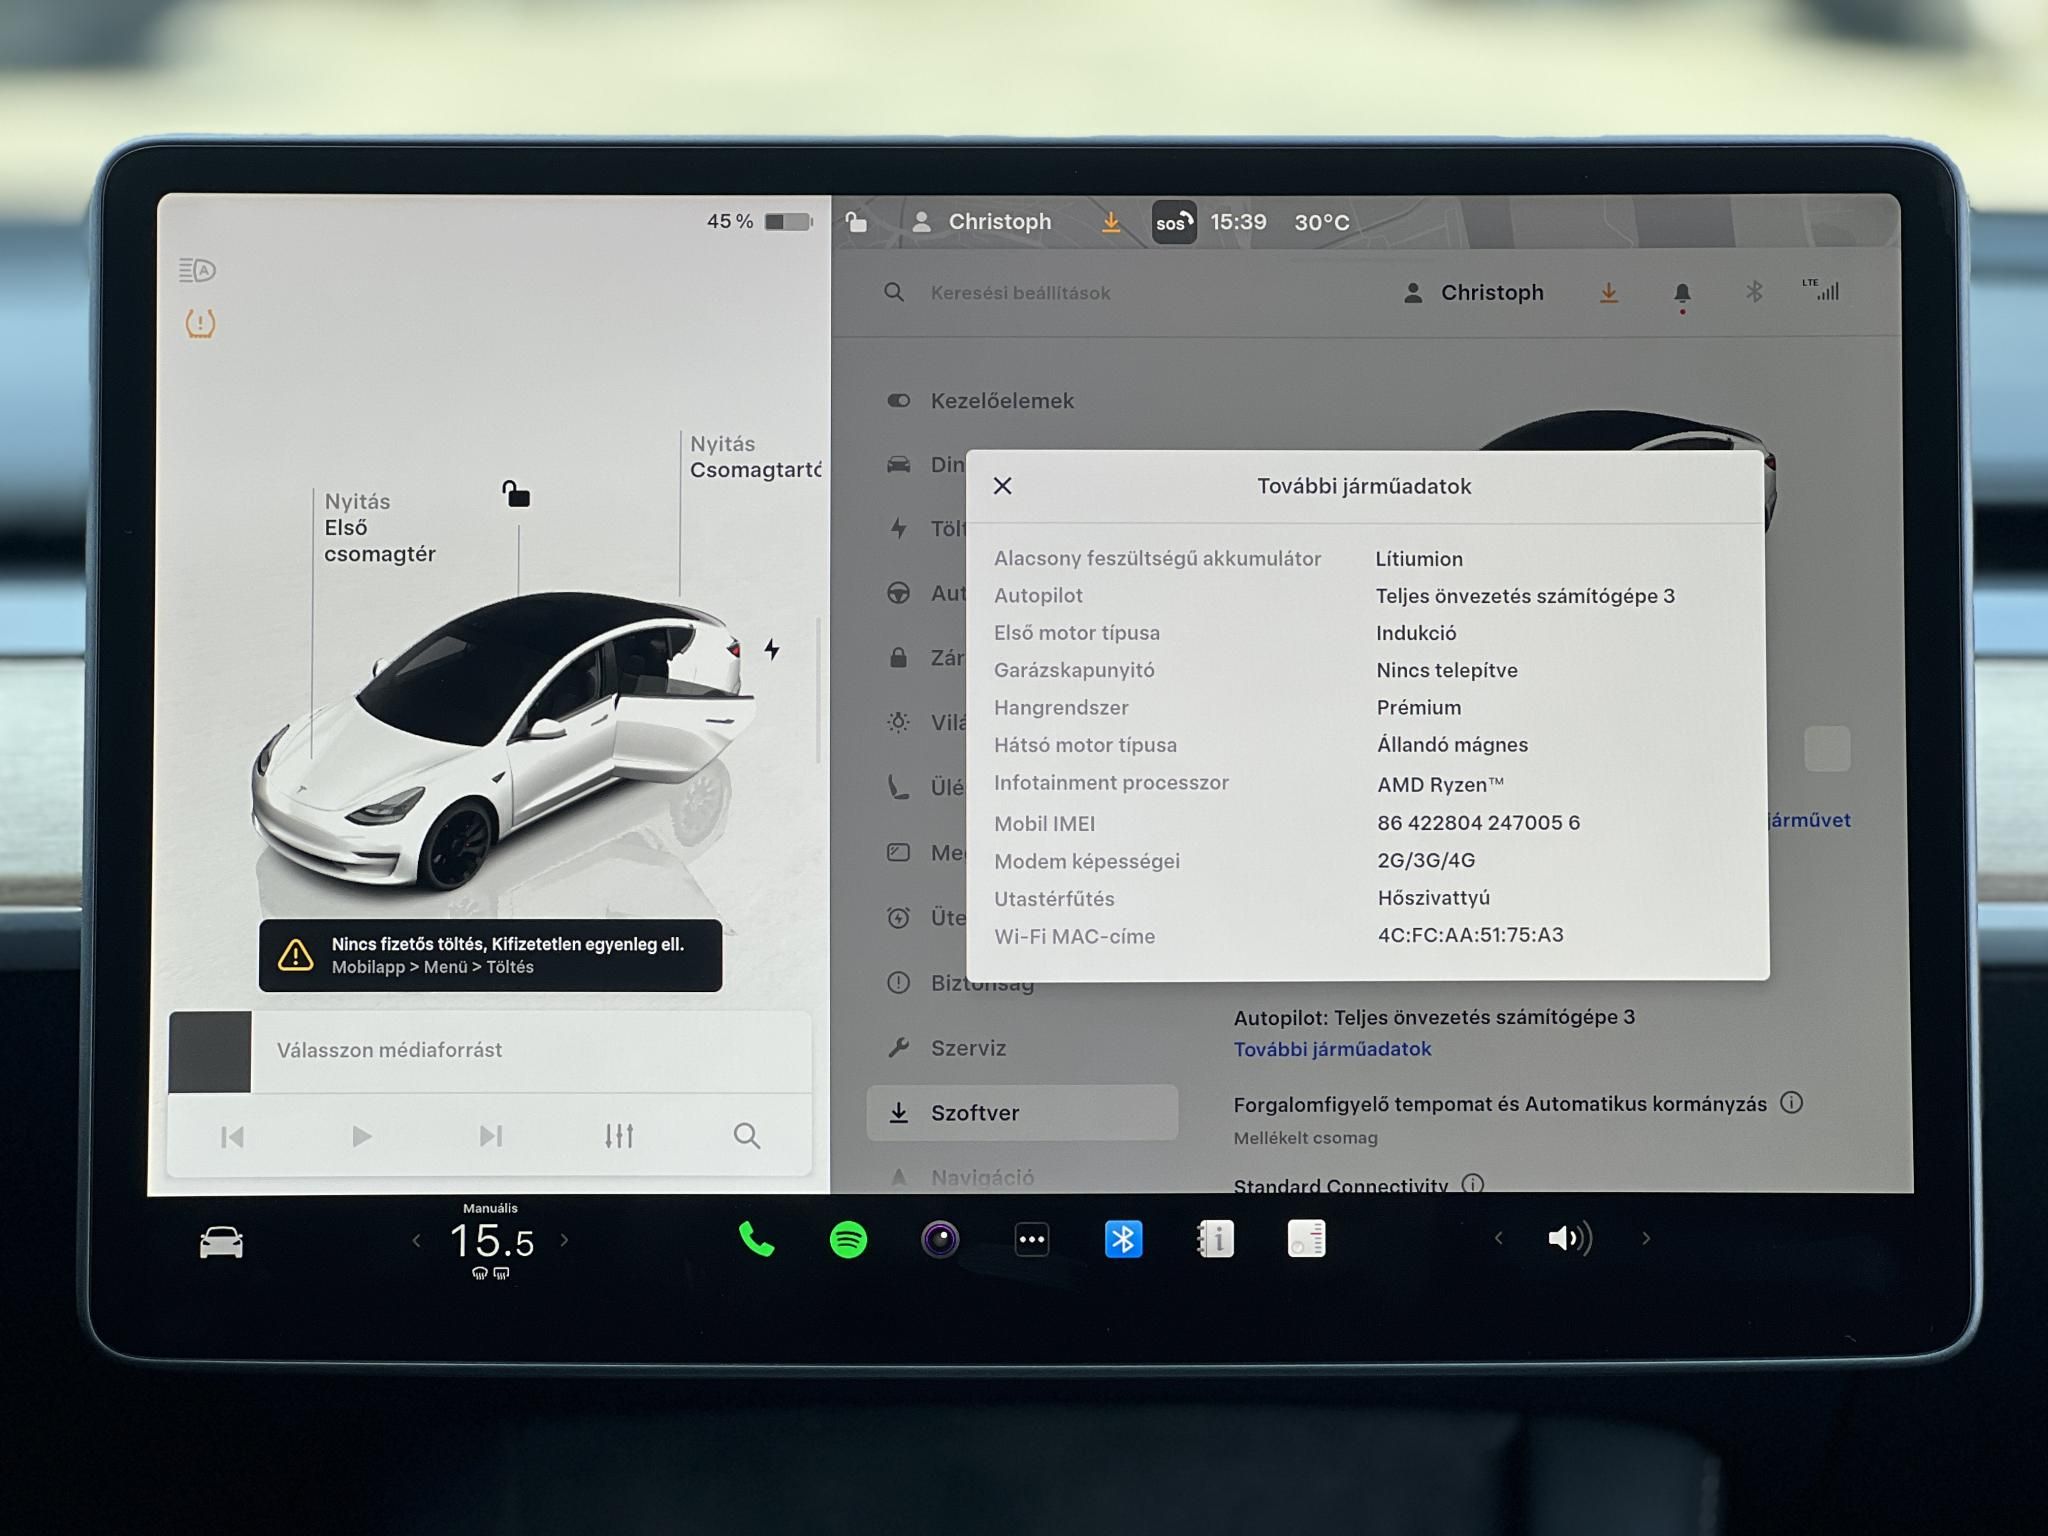Tap the 15.5 temperature climate display
This screenshot has height=1536, width=2048.
pos(491,1241)
